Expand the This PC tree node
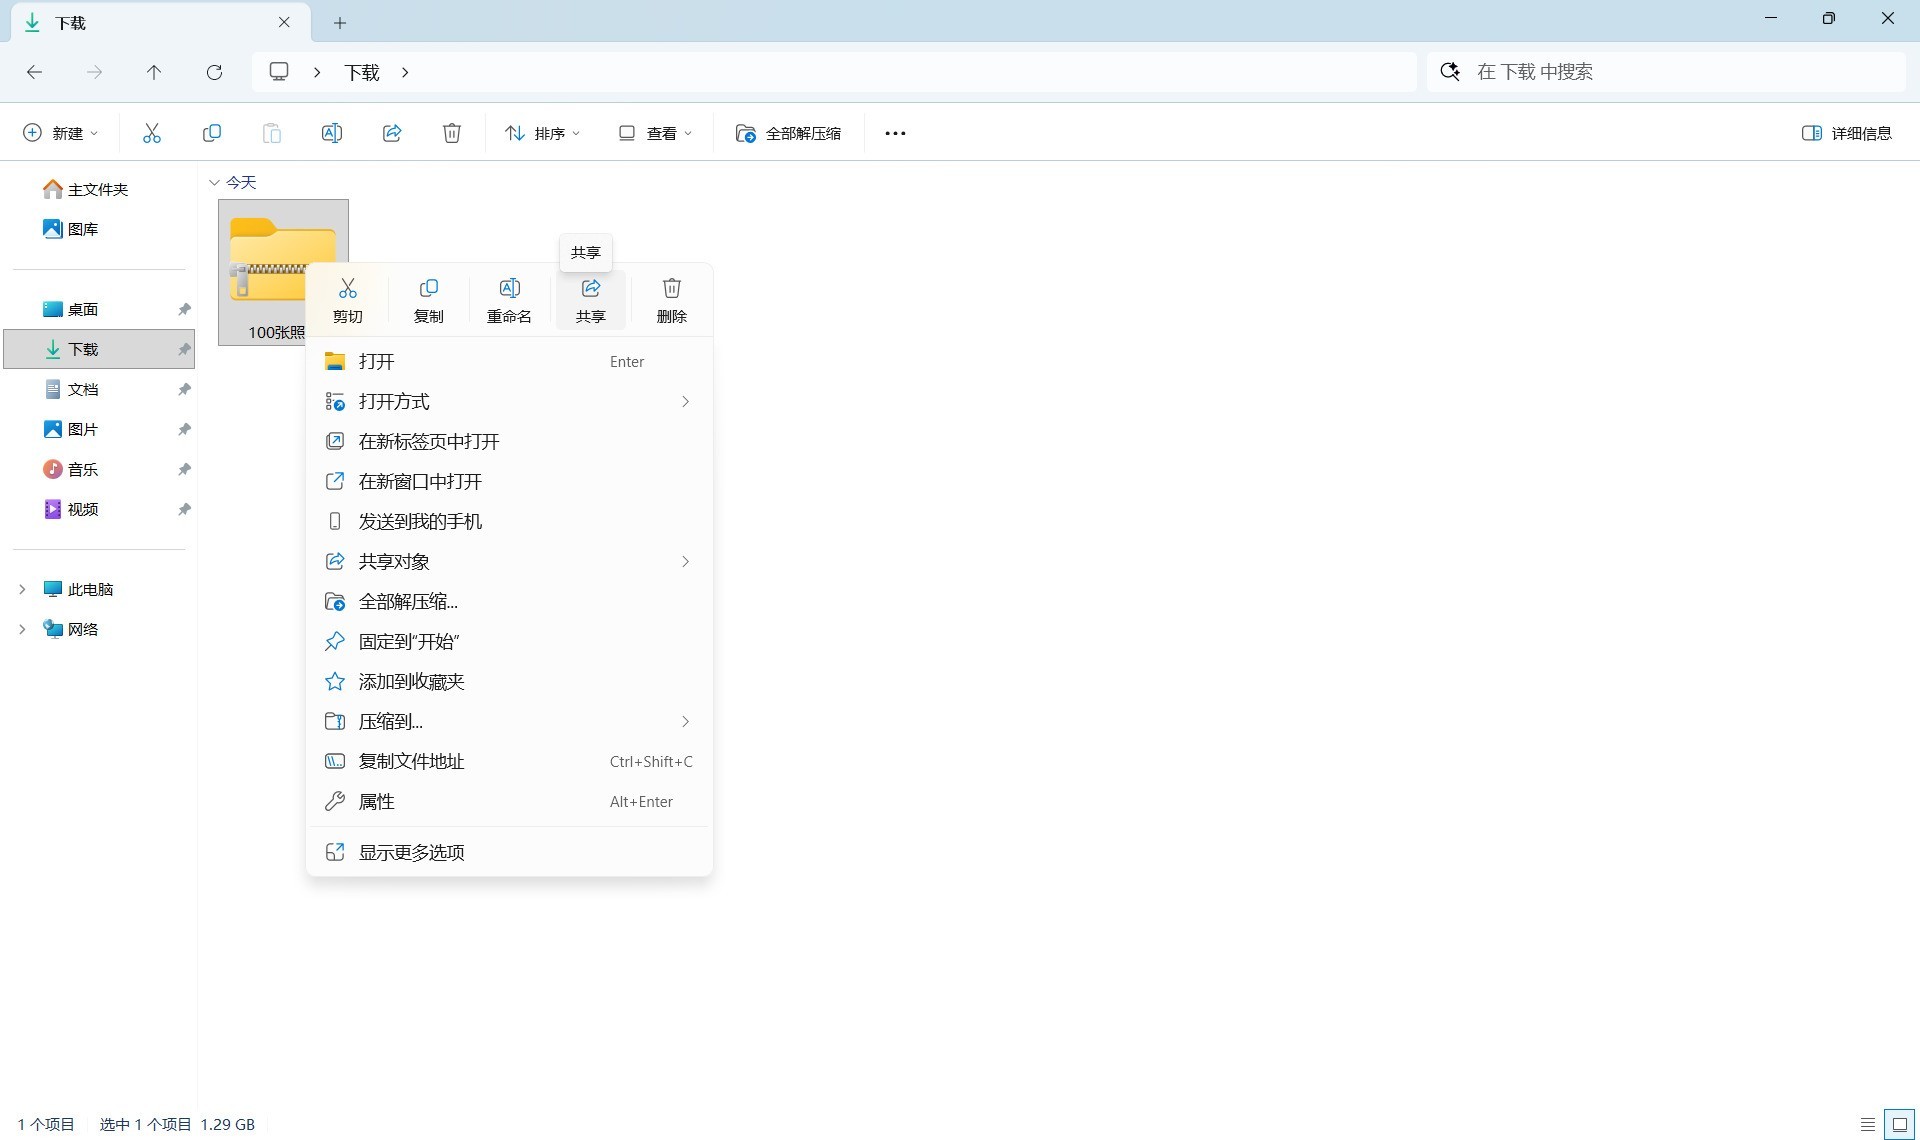1920x1140 pixels. [x=22, y=589]
